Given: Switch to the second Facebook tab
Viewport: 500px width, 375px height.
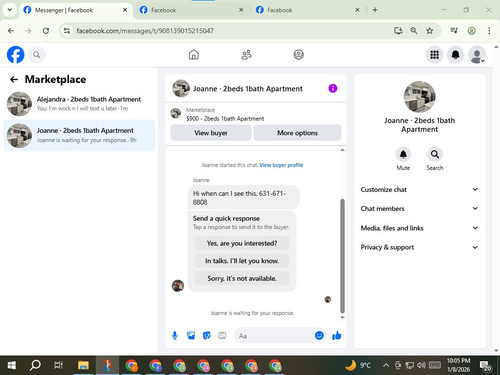Looking at the screenshot, I should coord(192,10).
